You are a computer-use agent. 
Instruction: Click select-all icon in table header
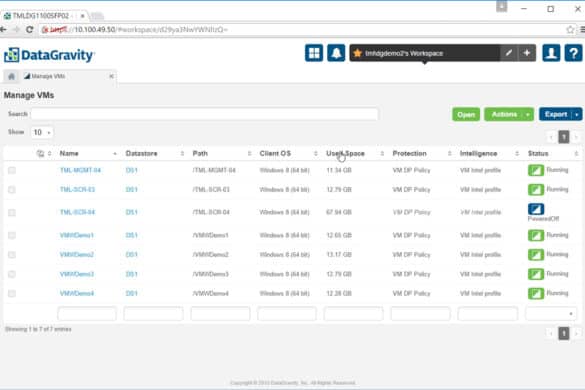pyautogui.click(x=40, y=153)
